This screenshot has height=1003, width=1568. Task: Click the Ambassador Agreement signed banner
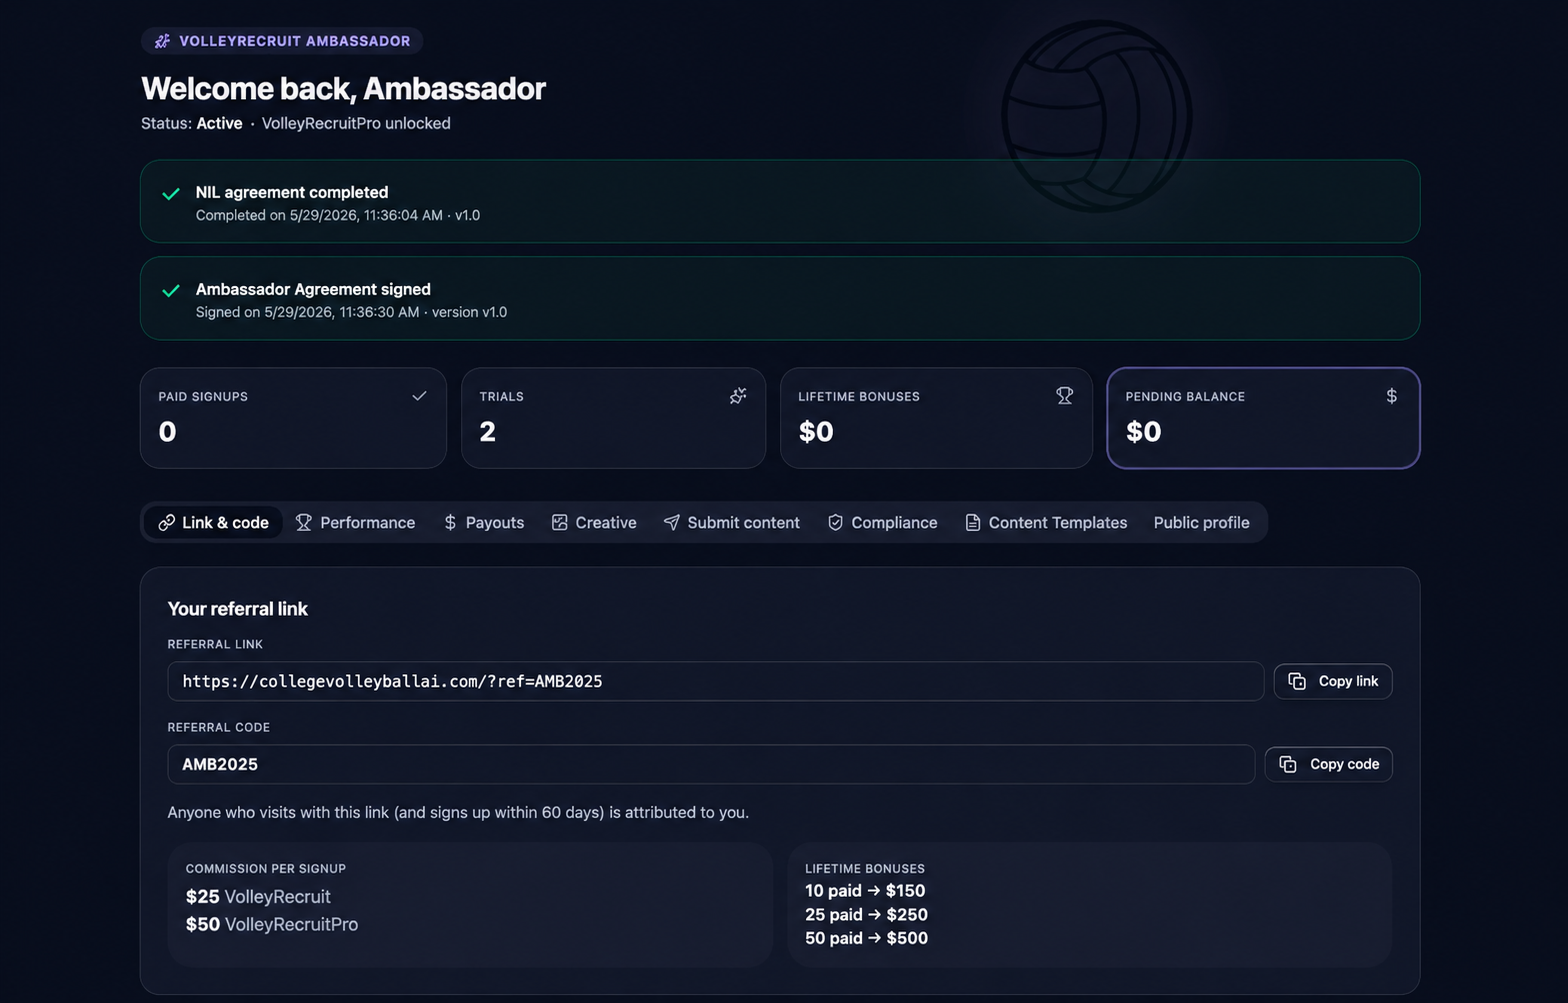point(780,298)
